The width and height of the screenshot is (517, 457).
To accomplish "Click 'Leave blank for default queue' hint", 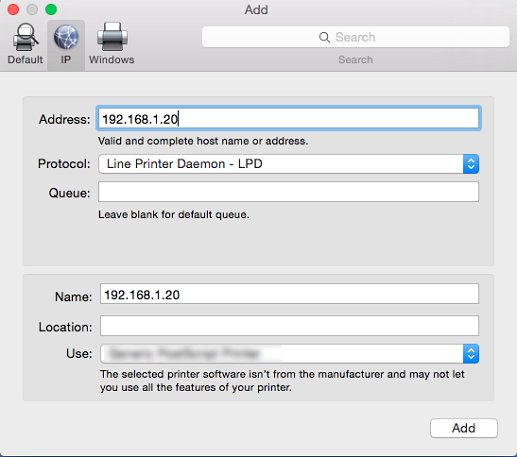I will click(174, 214).
